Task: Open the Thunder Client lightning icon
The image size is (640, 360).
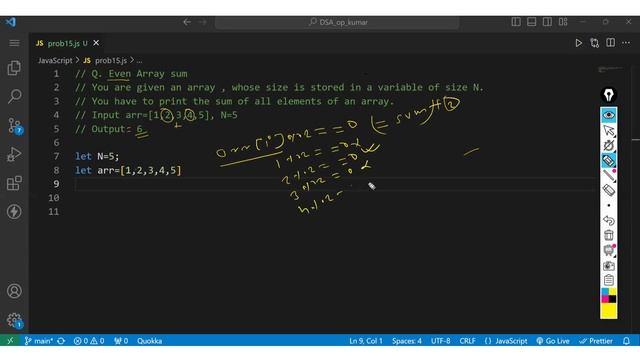Action: [14, 211]
